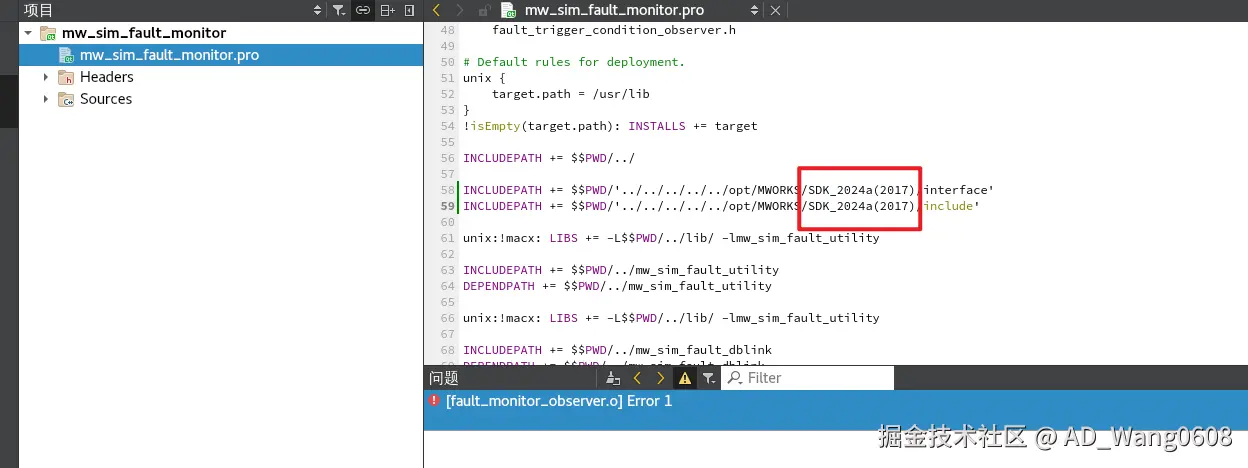Go back in editor history
Viewport: 1248px width, 468px height.
pyautogui.click(x=437, y=10)
